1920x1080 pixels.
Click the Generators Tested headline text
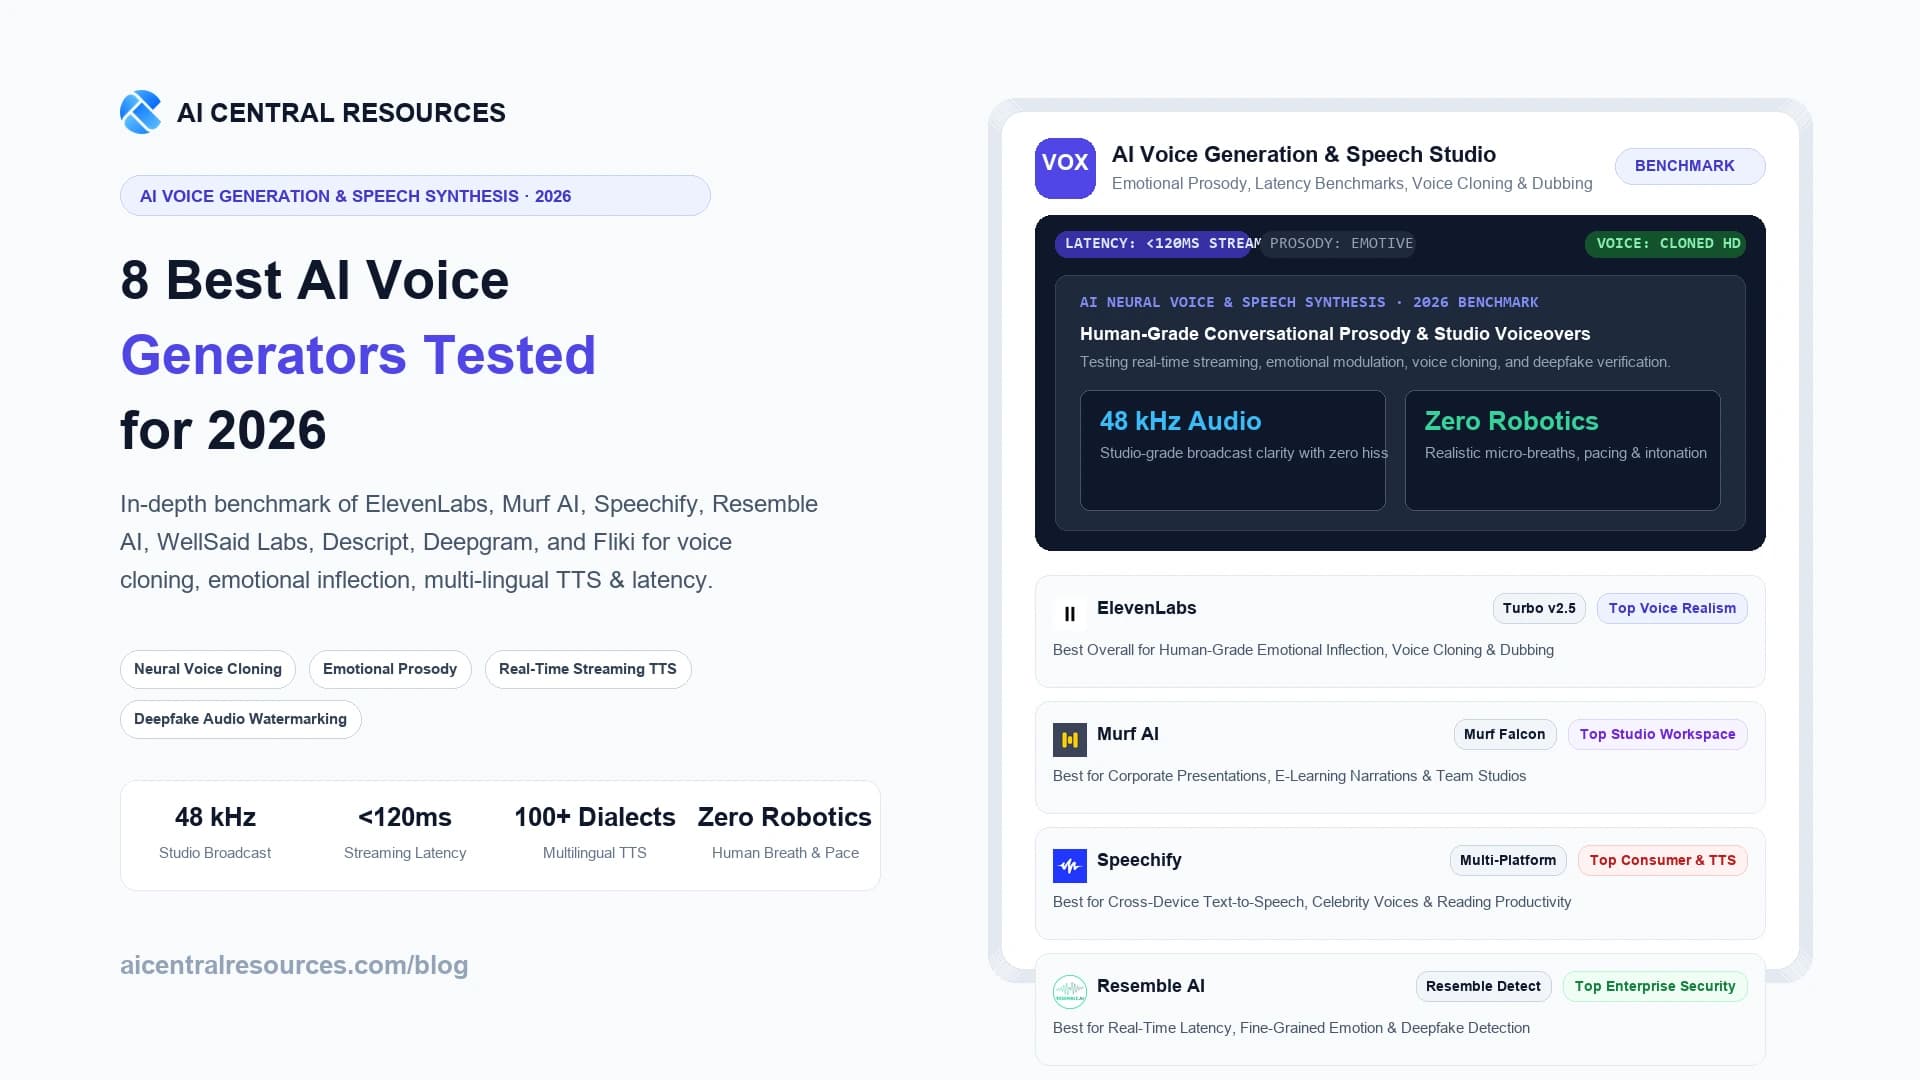pos(358,355)
